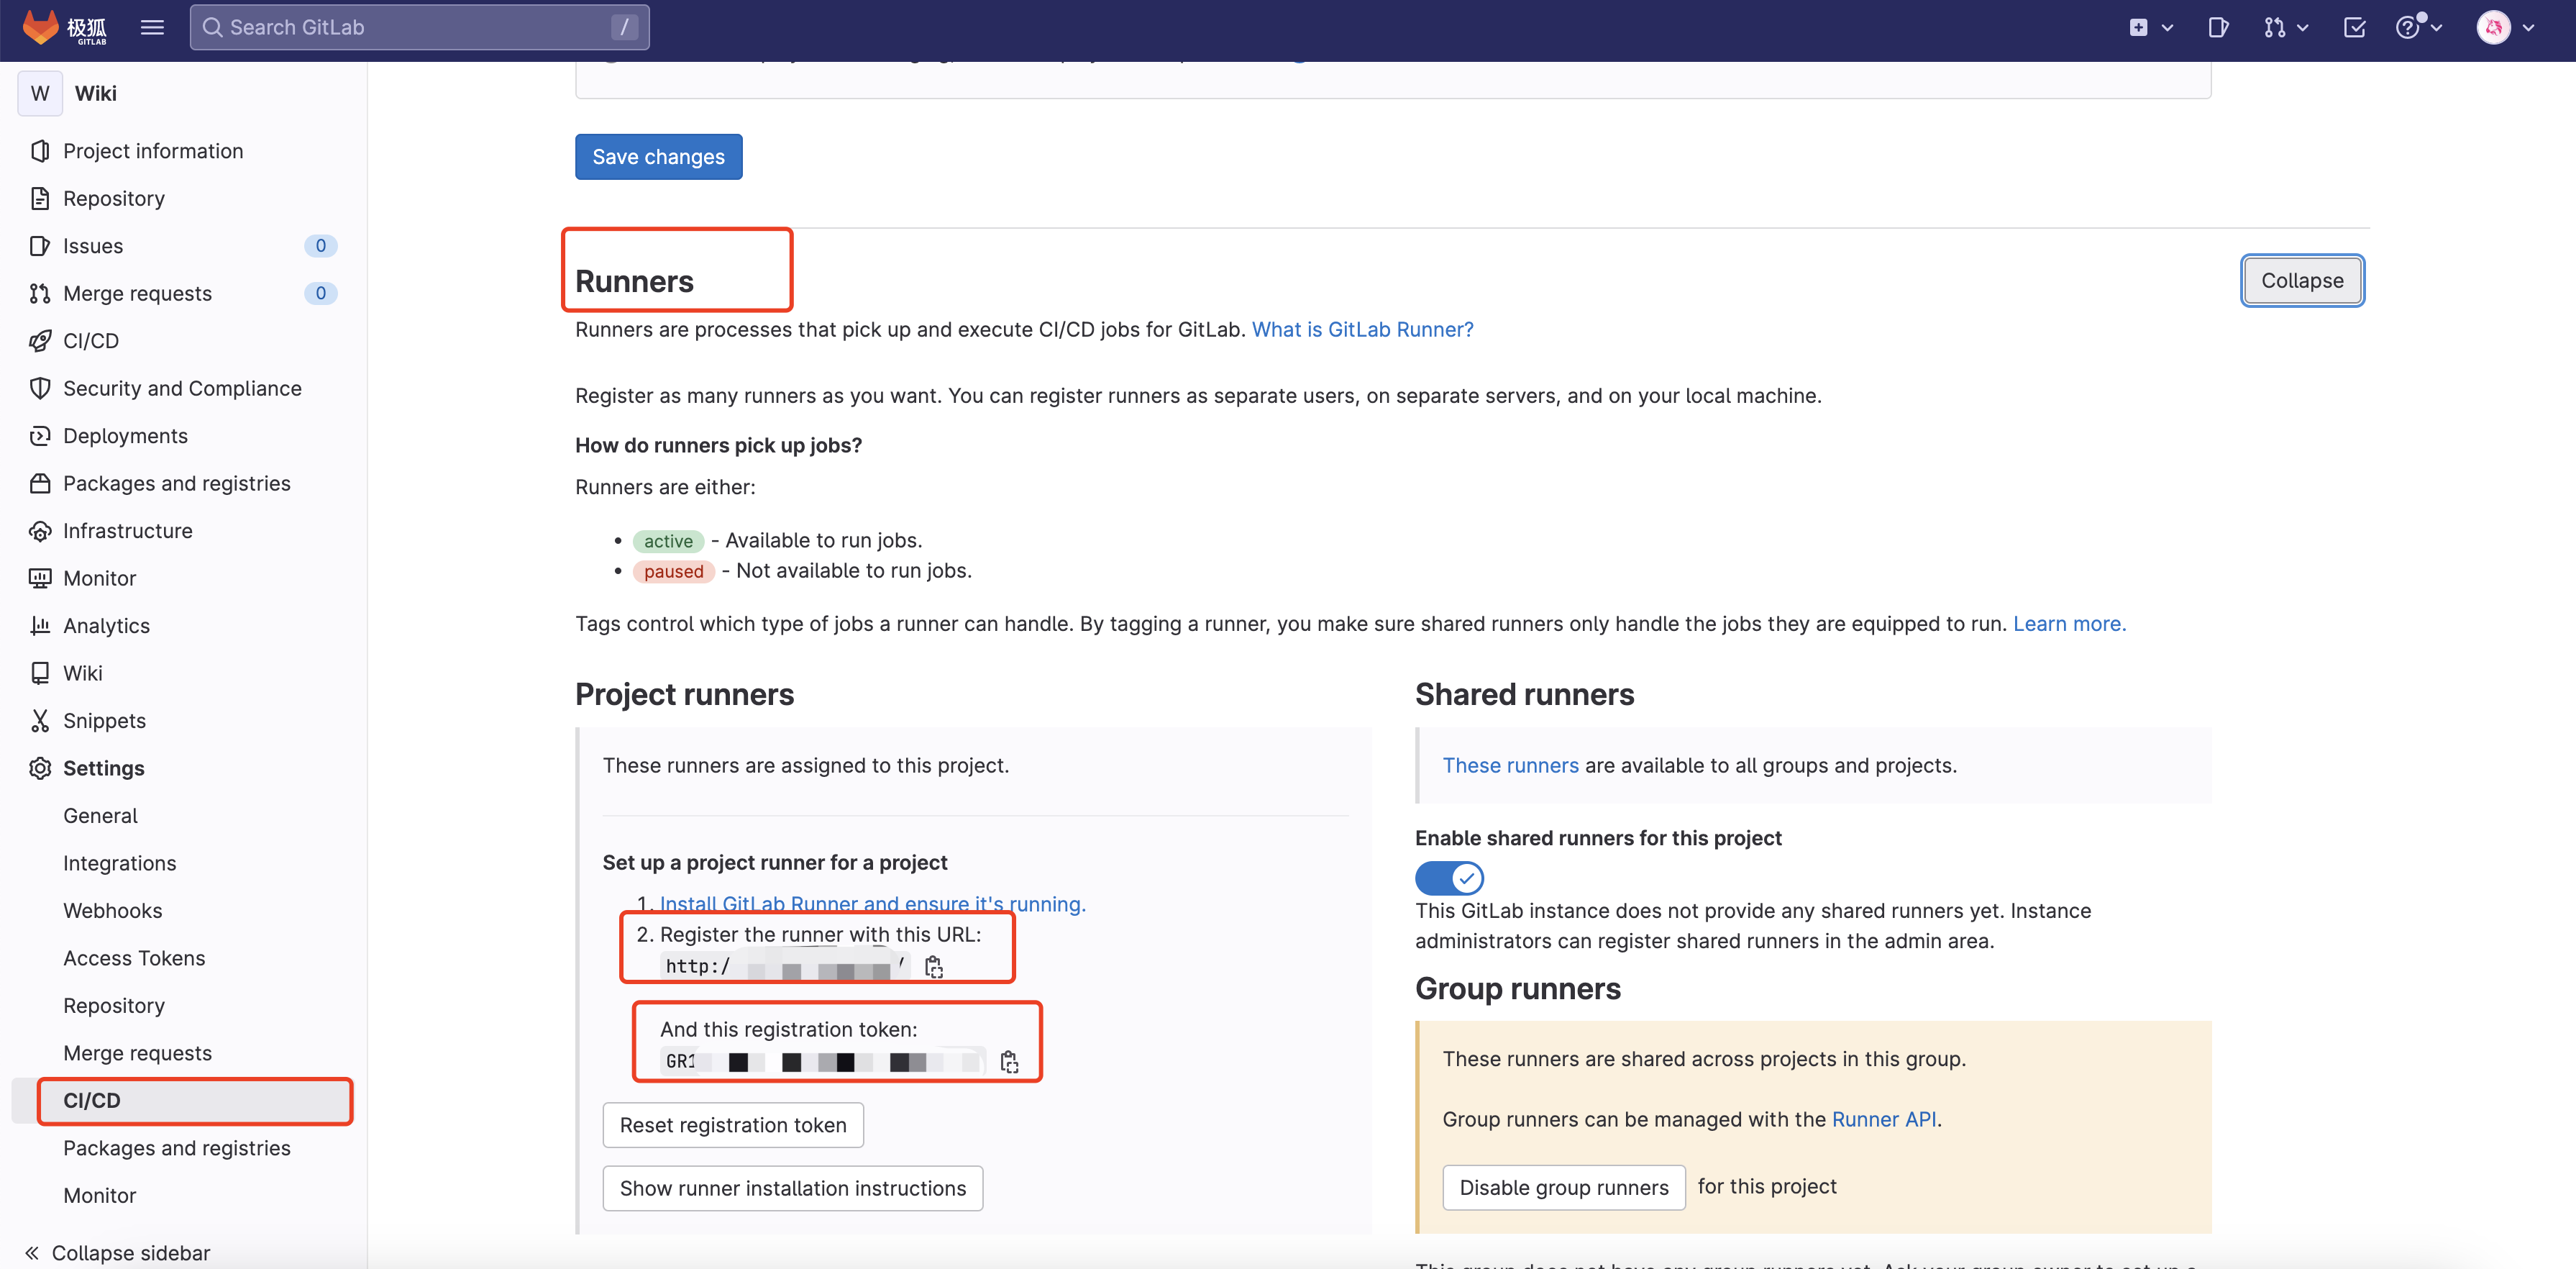2576x1269 pixels.
Task: Click the Merge requests count badge
Action: click(320, 293)
